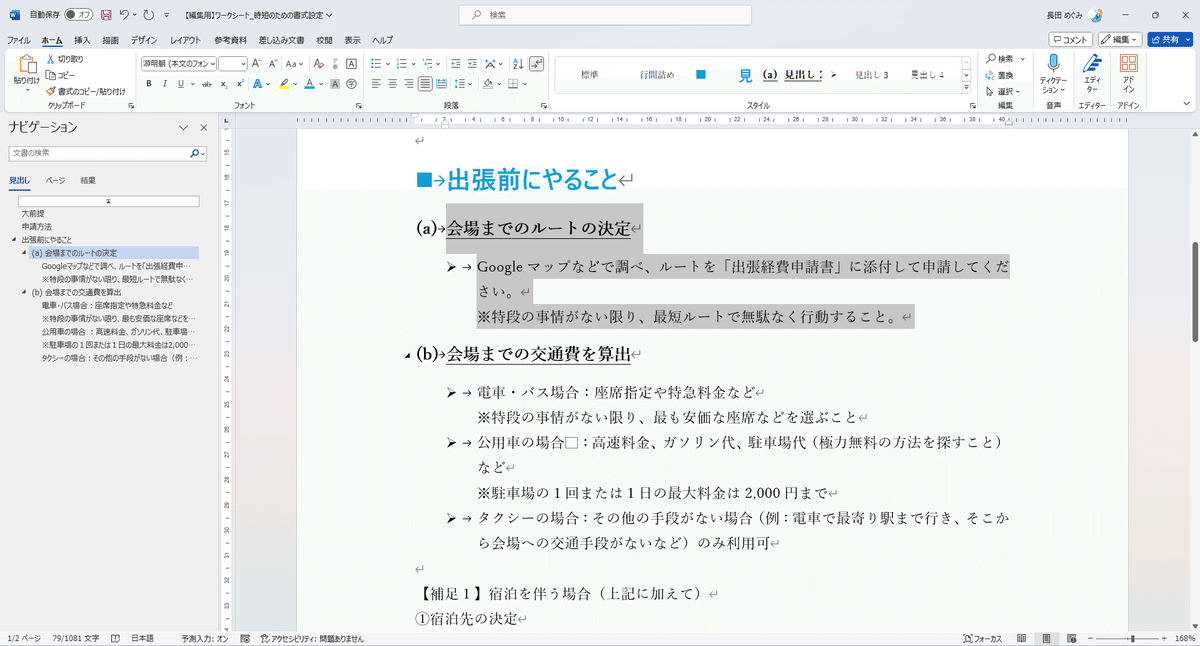Switch navigation pane to ページ tab
Screen dimensions: 1200x646
[55, 180]
